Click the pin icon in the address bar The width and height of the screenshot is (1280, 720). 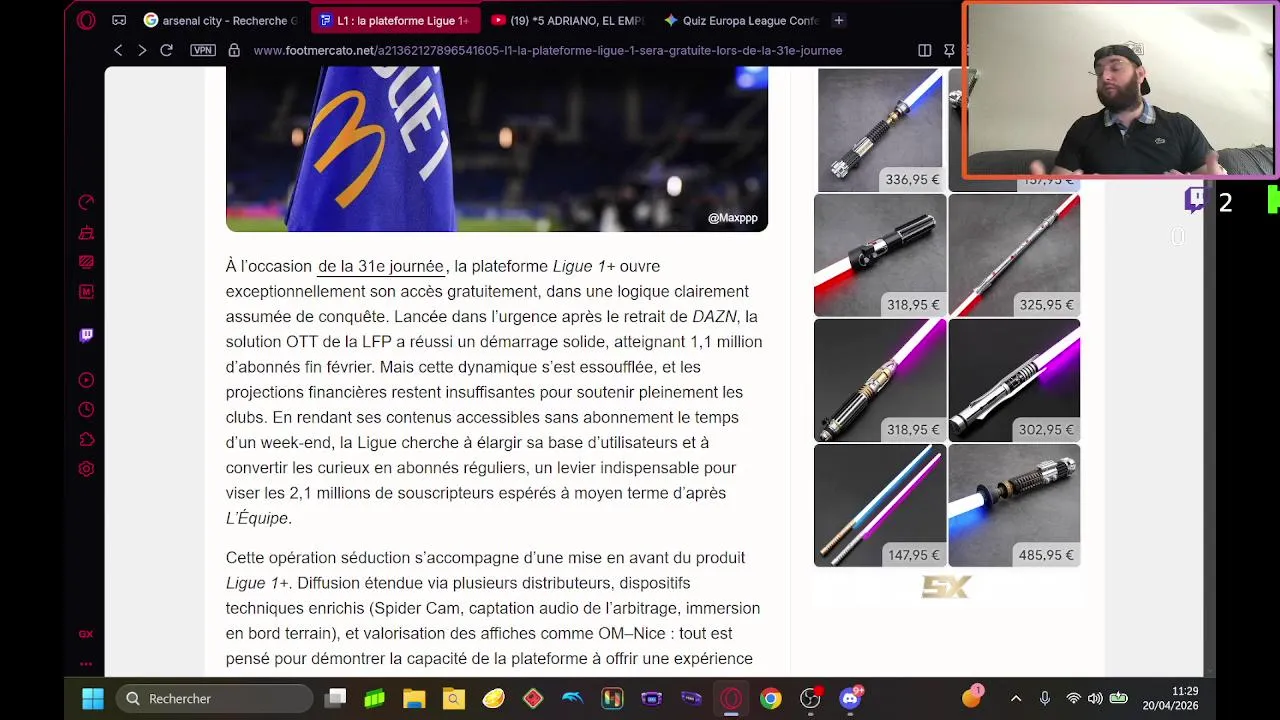949,50
